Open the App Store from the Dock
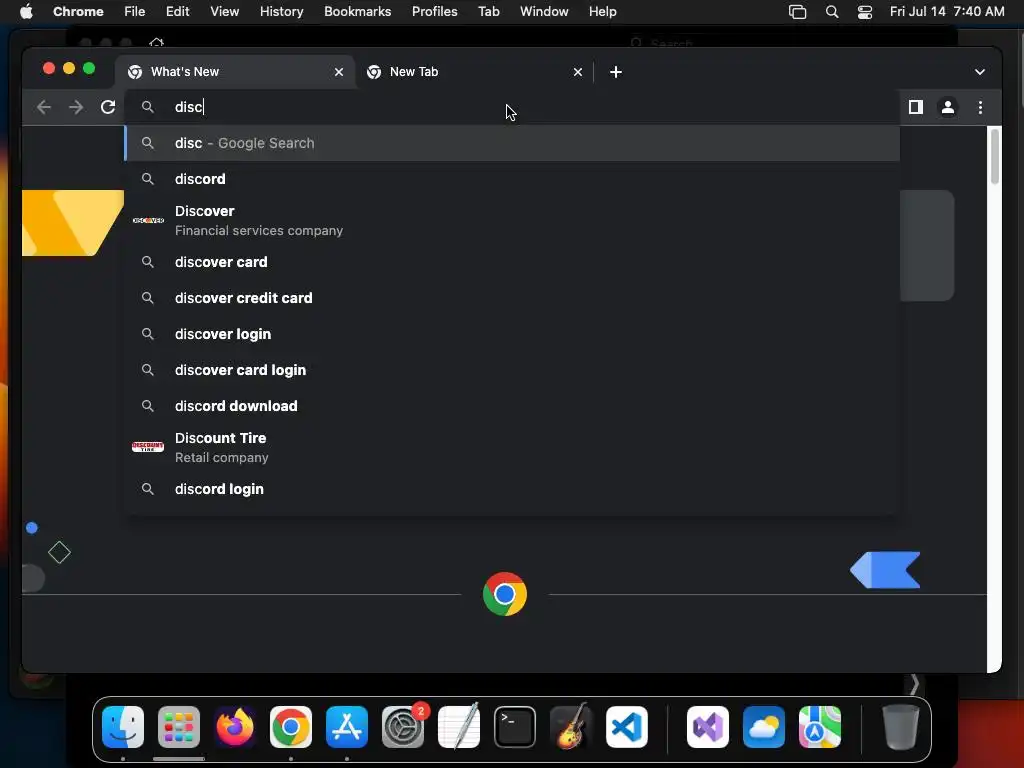1024x768 pixels. (x=347, y=727)
